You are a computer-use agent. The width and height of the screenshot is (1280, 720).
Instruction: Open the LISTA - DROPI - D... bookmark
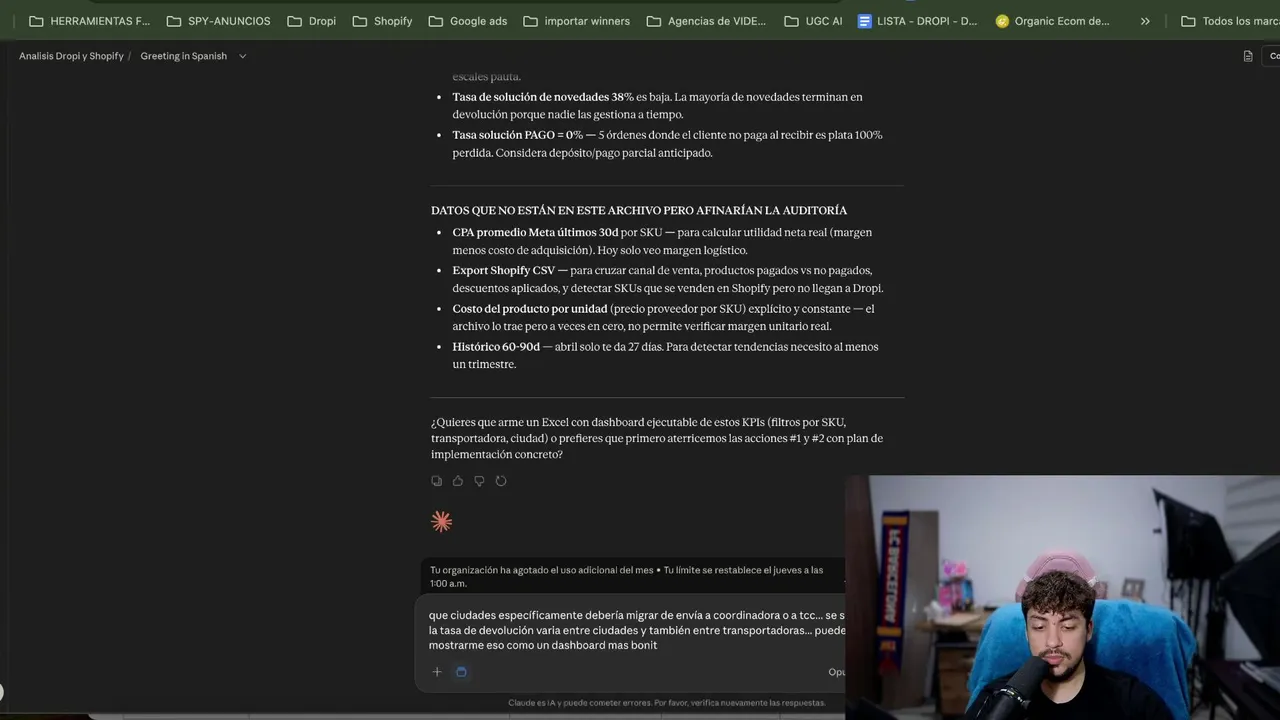coord(918,21)
